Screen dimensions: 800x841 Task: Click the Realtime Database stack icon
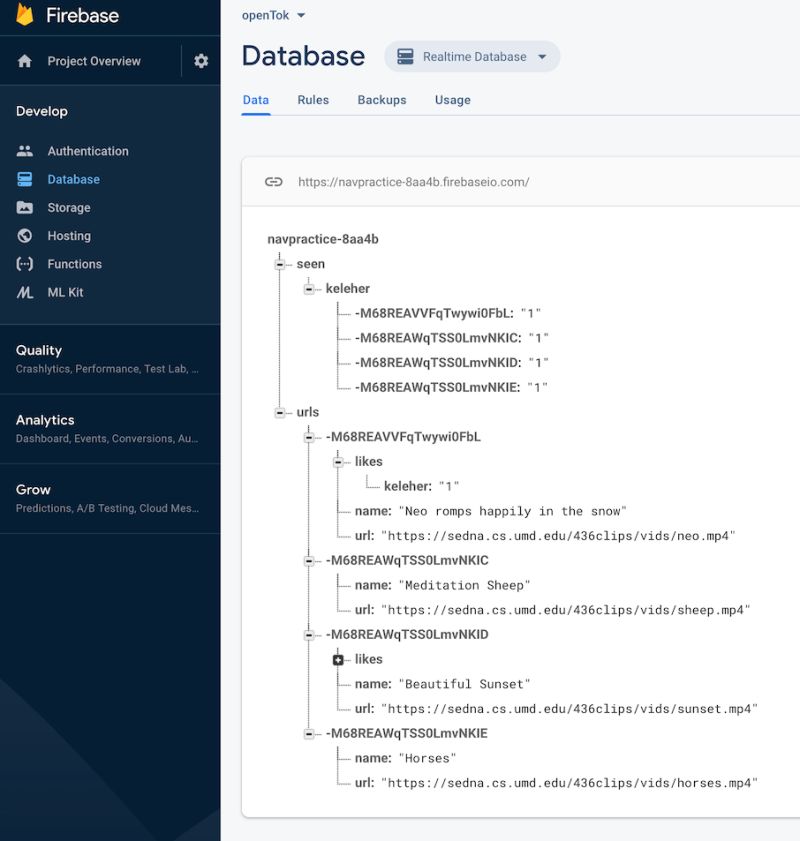pyautogui.click(x=405, y=56)
